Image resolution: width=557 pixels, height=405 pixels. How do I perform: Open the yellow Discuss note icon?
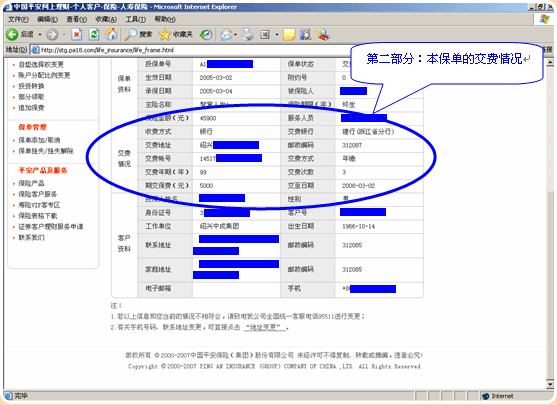point(289,34)
